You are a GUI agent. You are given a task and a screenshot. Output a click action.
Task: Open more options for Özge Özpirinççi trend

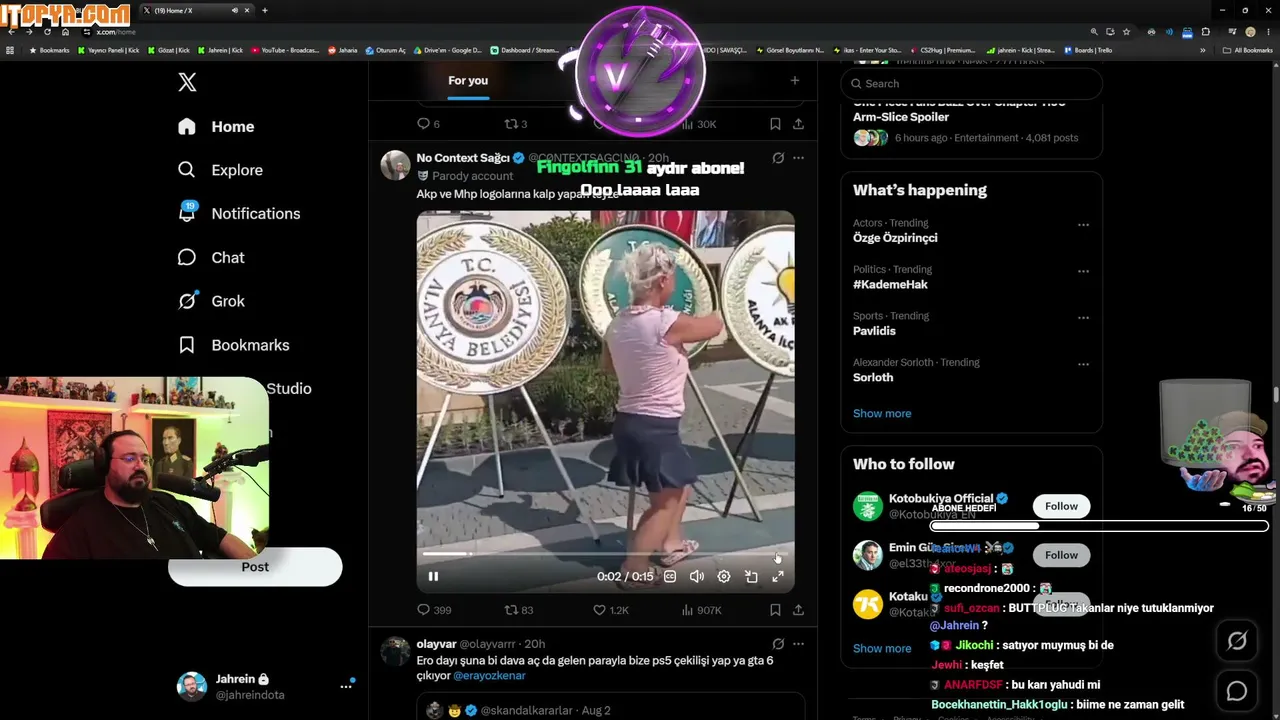click(1083, 225)
